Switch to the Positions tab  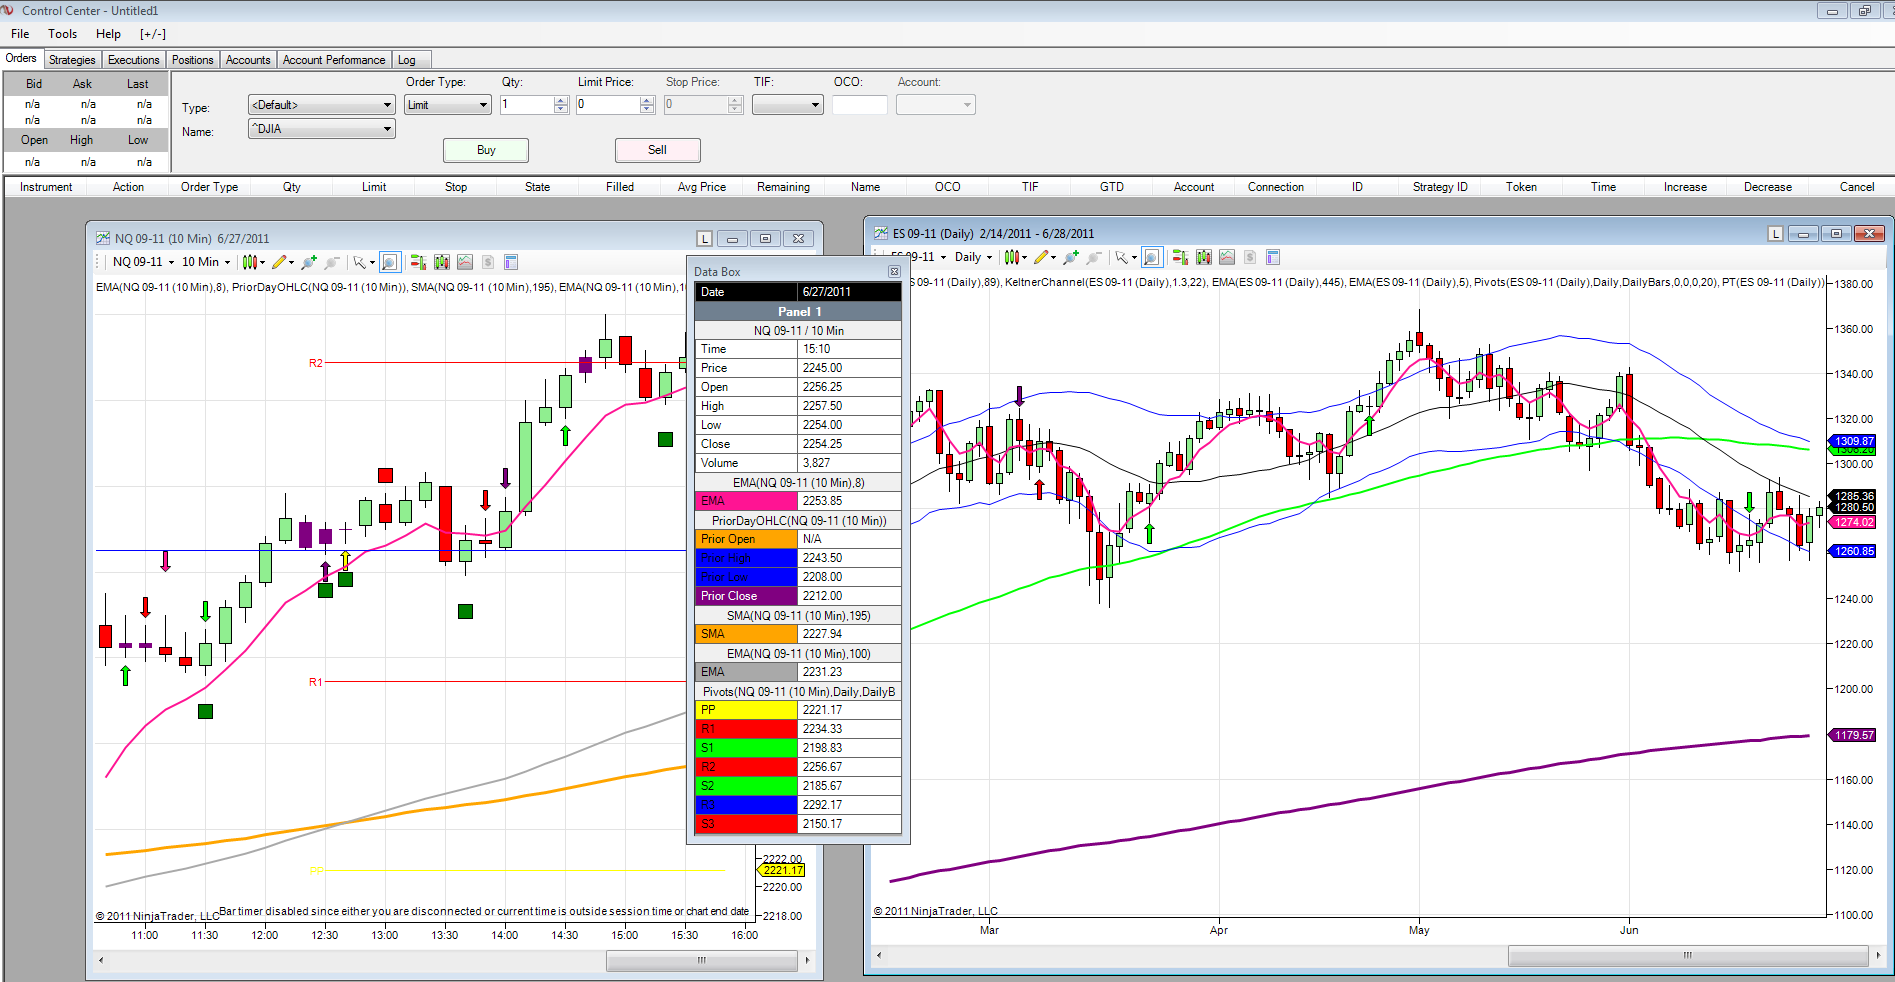(192, 60)
